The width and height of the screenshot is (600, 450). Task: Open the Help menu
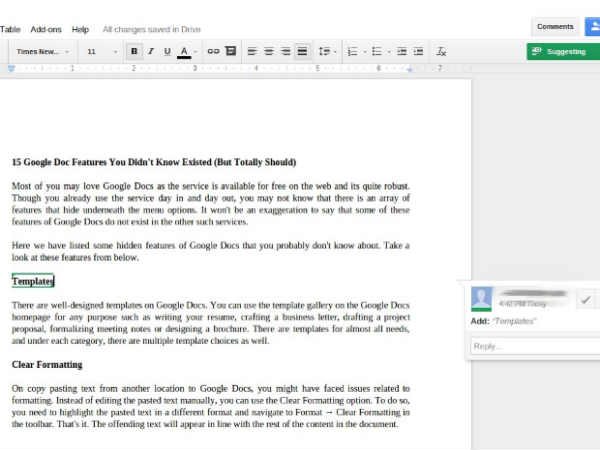(80, 30)
